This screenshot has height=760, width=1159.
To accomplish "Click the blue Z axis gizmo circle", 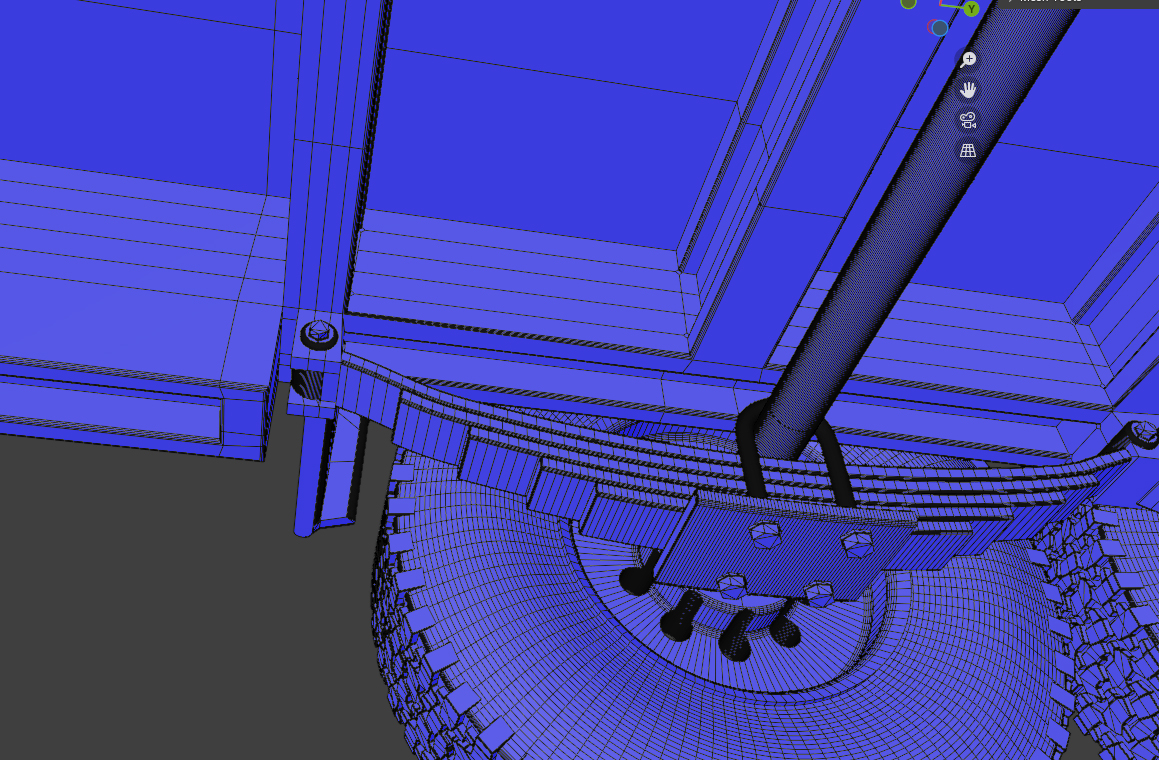I will pos(940,28).
